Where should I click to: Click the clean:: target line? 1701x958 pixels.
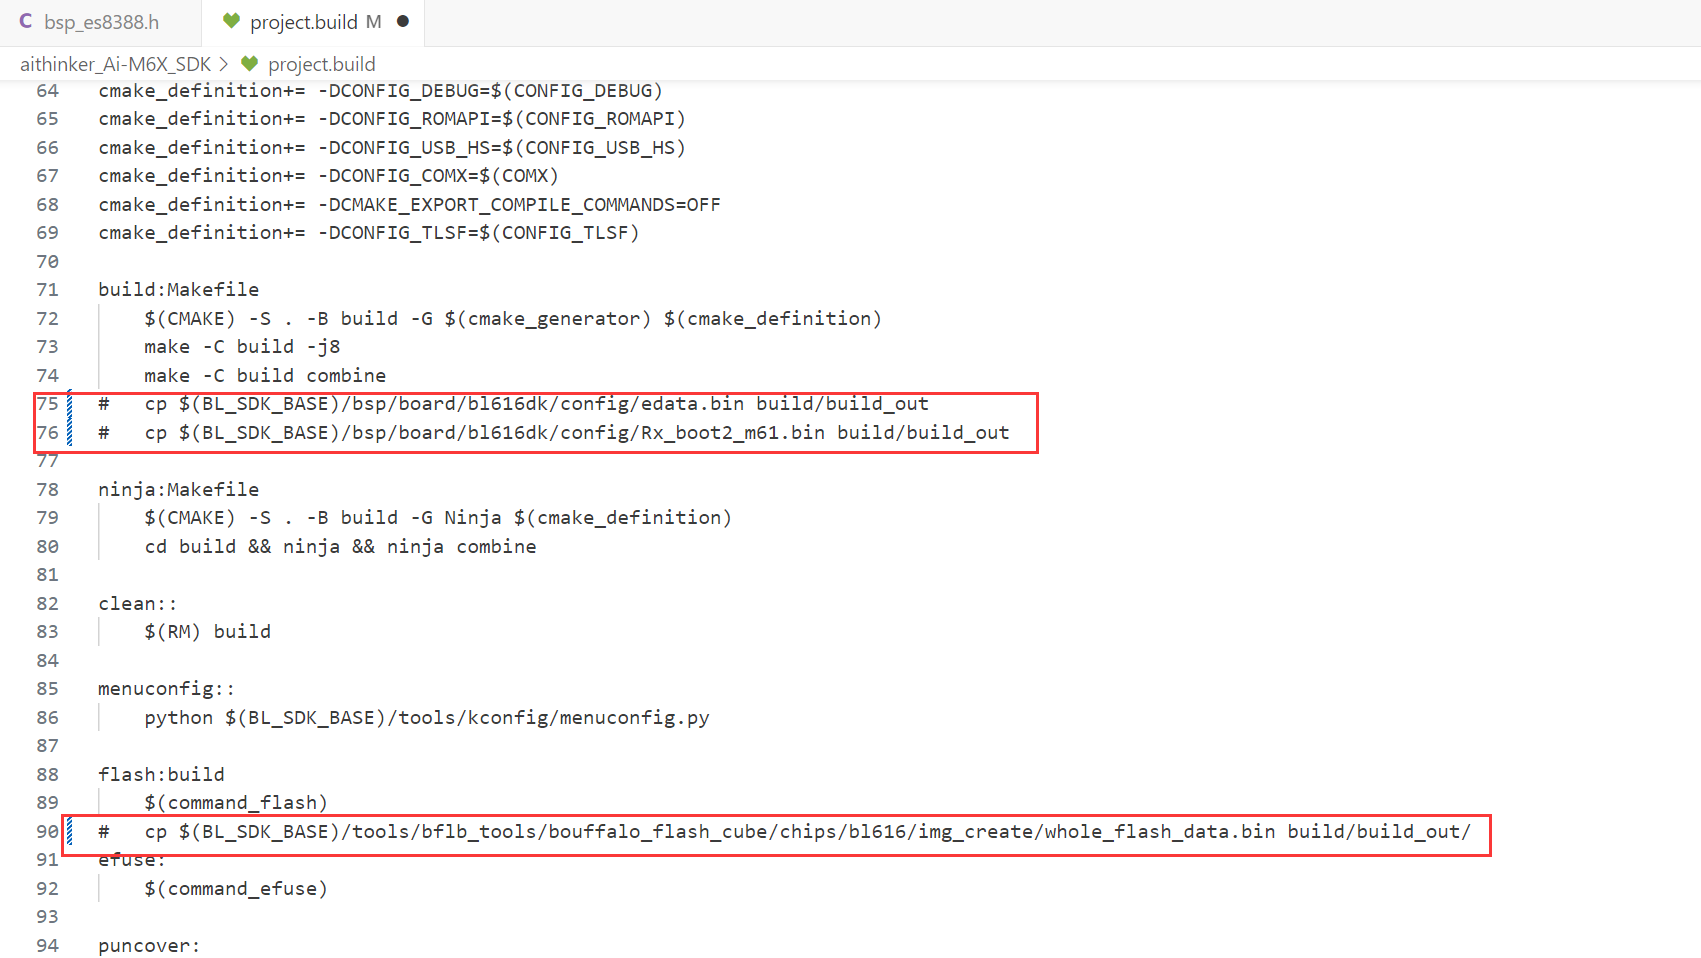click(x=137, y=604)
